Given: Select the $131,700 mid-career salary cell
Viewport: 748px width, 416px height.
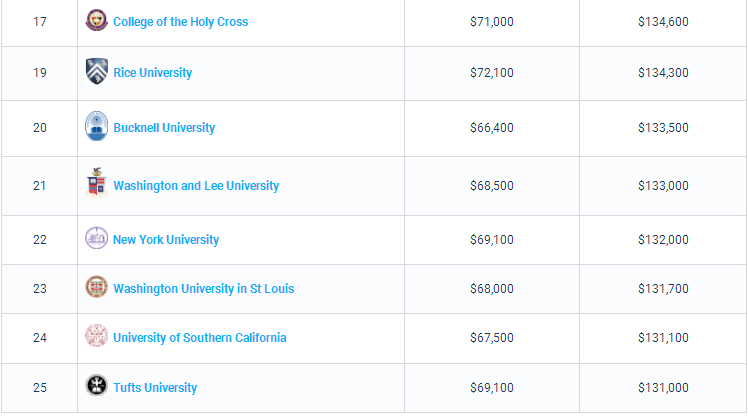Looking at the screenshot, I should [663, 289].
